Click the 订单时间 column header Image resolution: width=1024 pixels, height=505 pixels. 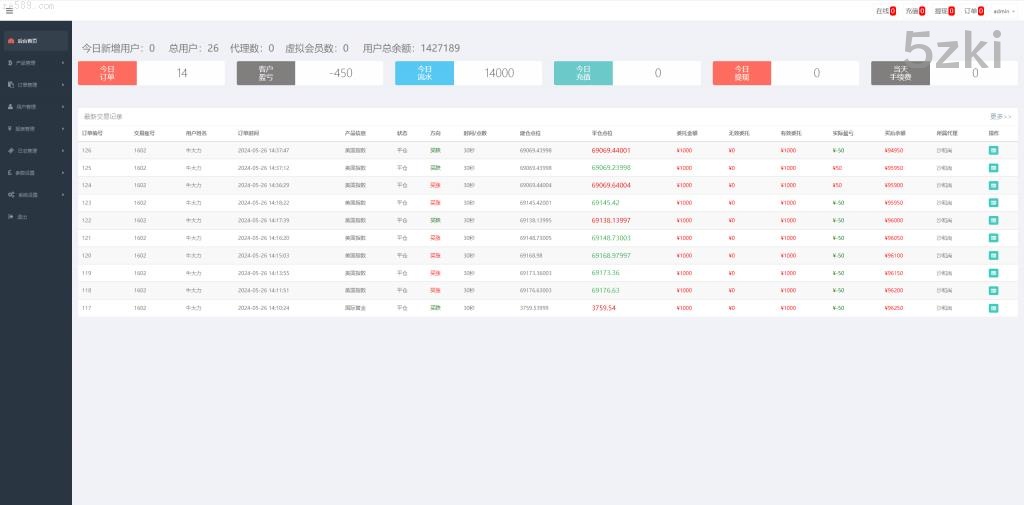point(248,132)
